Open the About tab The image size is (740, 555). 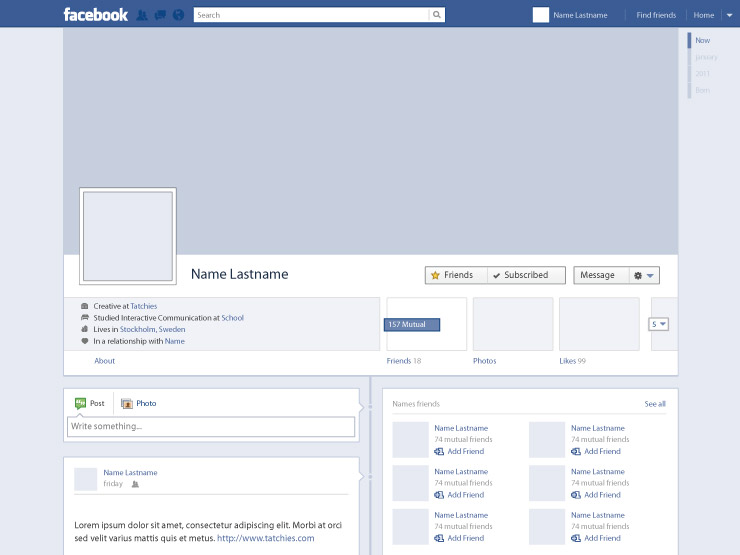pyautogui.click(x=104, y=361)
